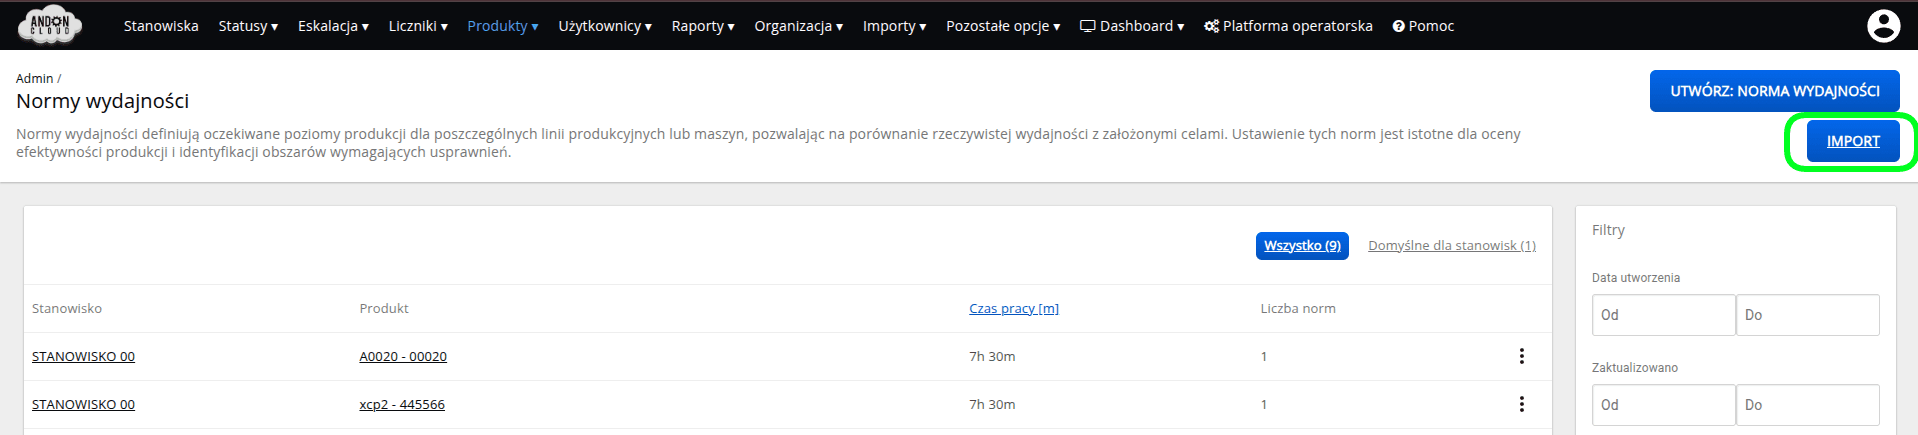Expand the Statusy dropdown menu
The height and width of the screenshot is (435, 1918).
(248, 26)
